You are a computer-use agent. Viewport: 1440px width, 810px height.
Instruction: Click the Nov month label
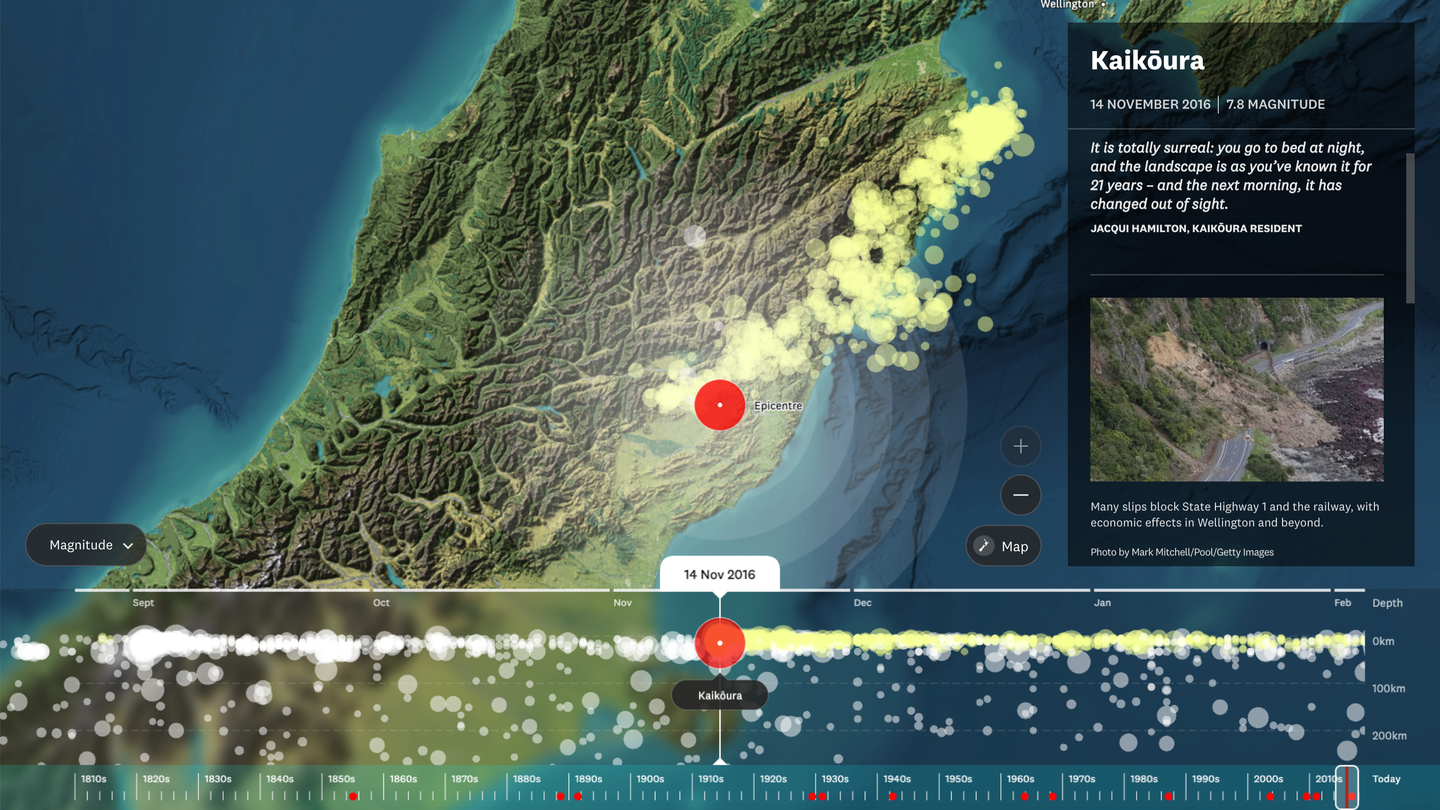[622, 603]
